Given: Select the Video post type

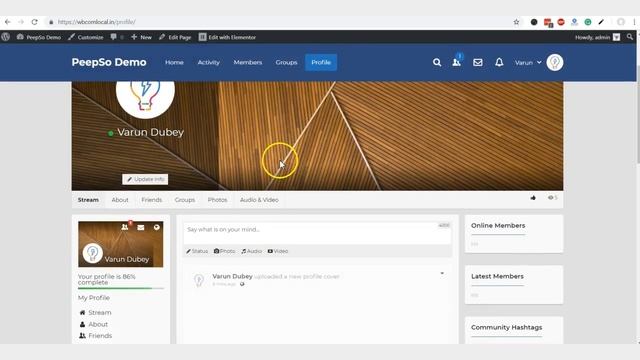Looking at the screenshot, I should click(278, 251).
